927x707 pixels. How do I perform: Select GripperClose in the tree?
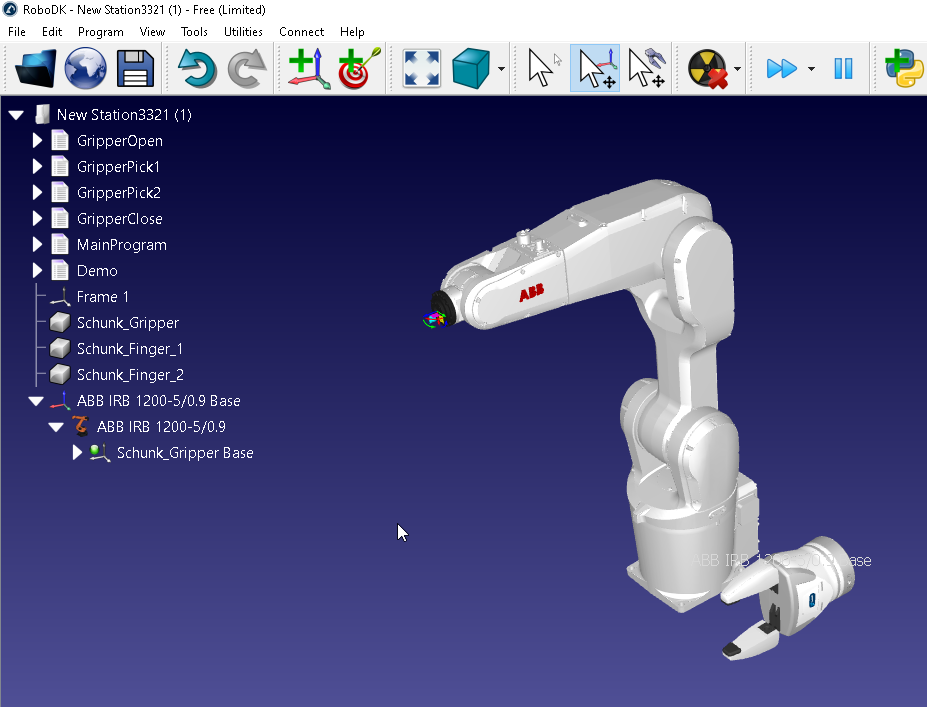119,219
